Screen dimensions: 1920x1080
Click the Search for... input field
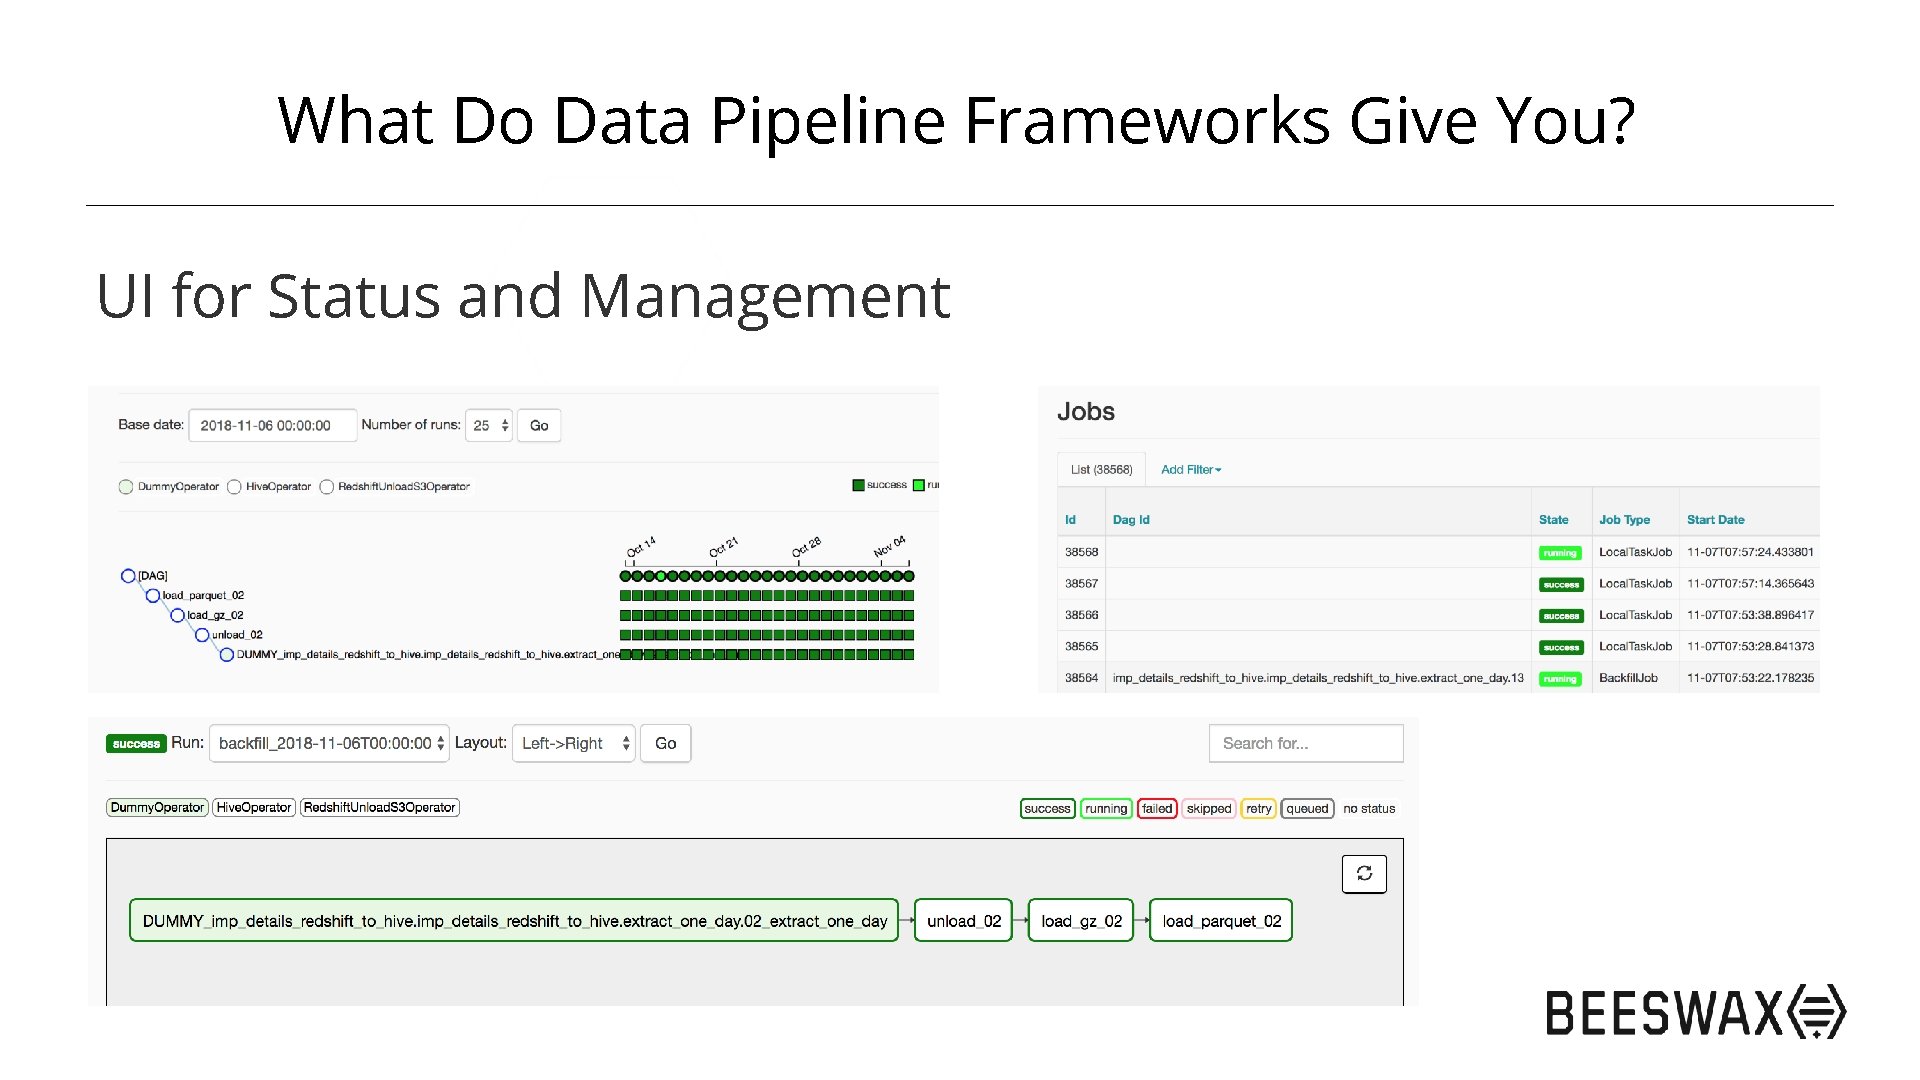(x=1305, y=744)
